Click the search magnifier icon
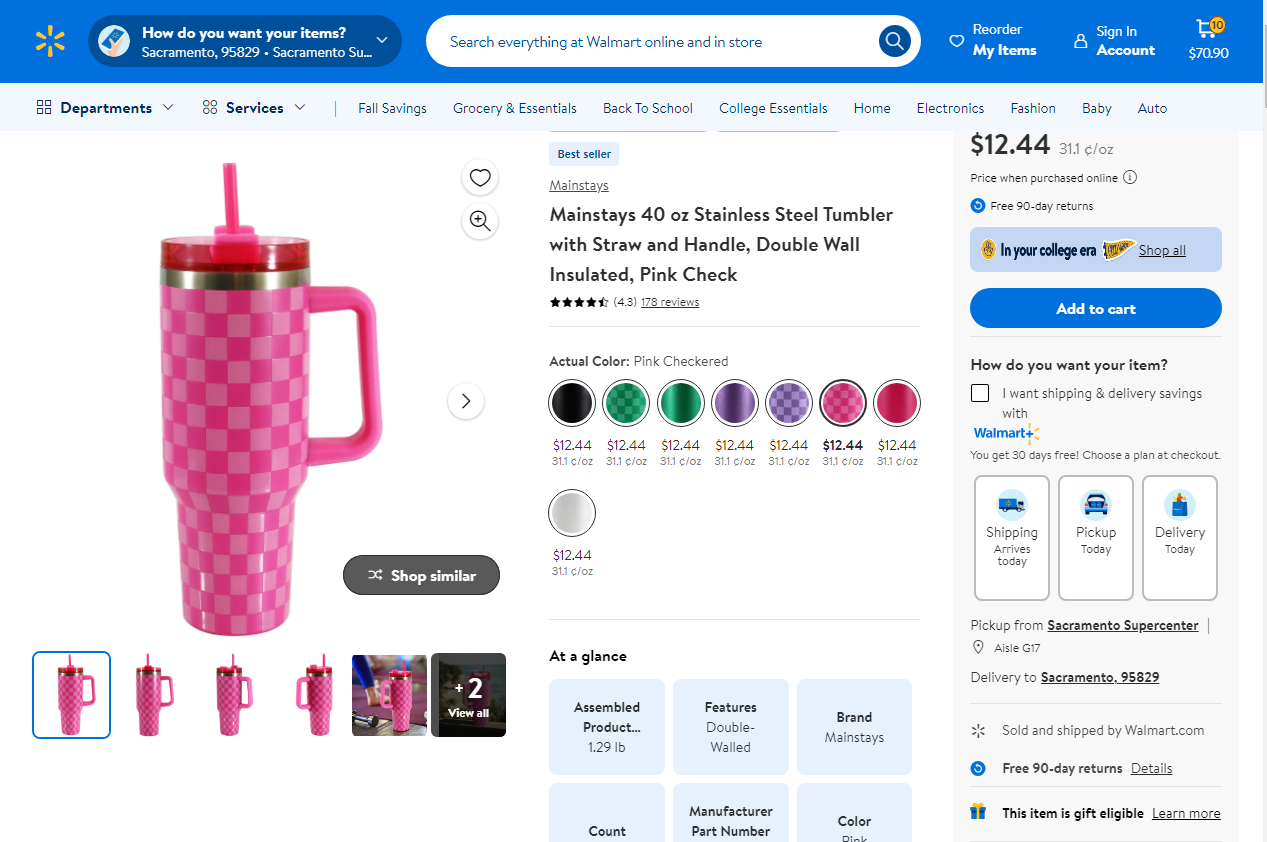 coord(893,41)
